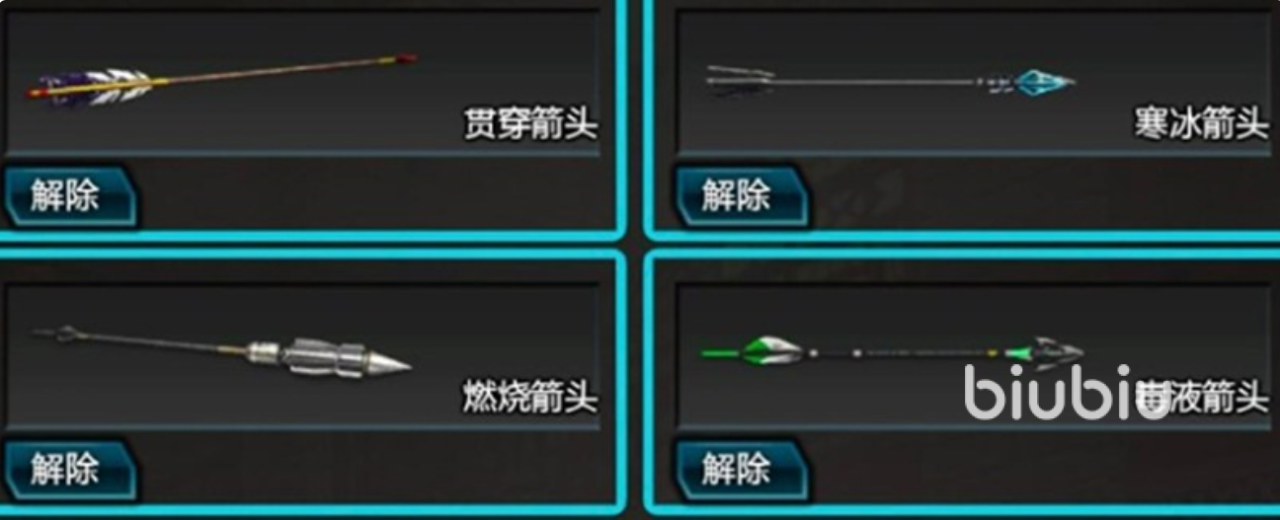Click the silver rocket head of burning arrow
1280x520 pixels.
pyautogui.click(x=345, y=358)
